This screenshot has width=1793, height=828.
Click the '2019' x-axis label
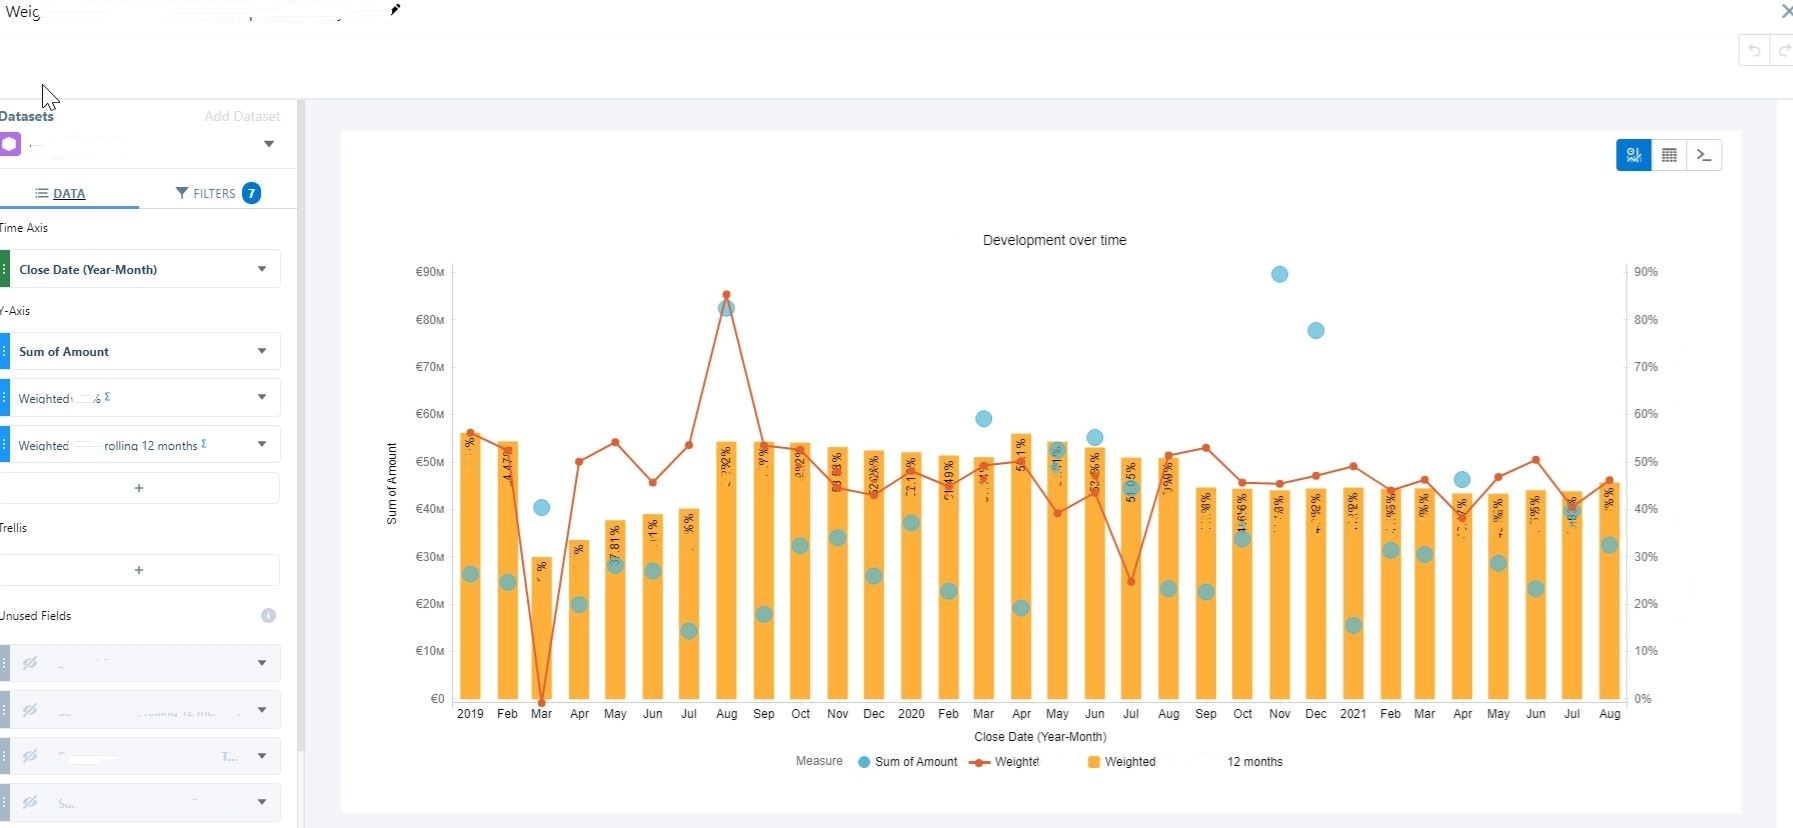click(x=470, y=714)
